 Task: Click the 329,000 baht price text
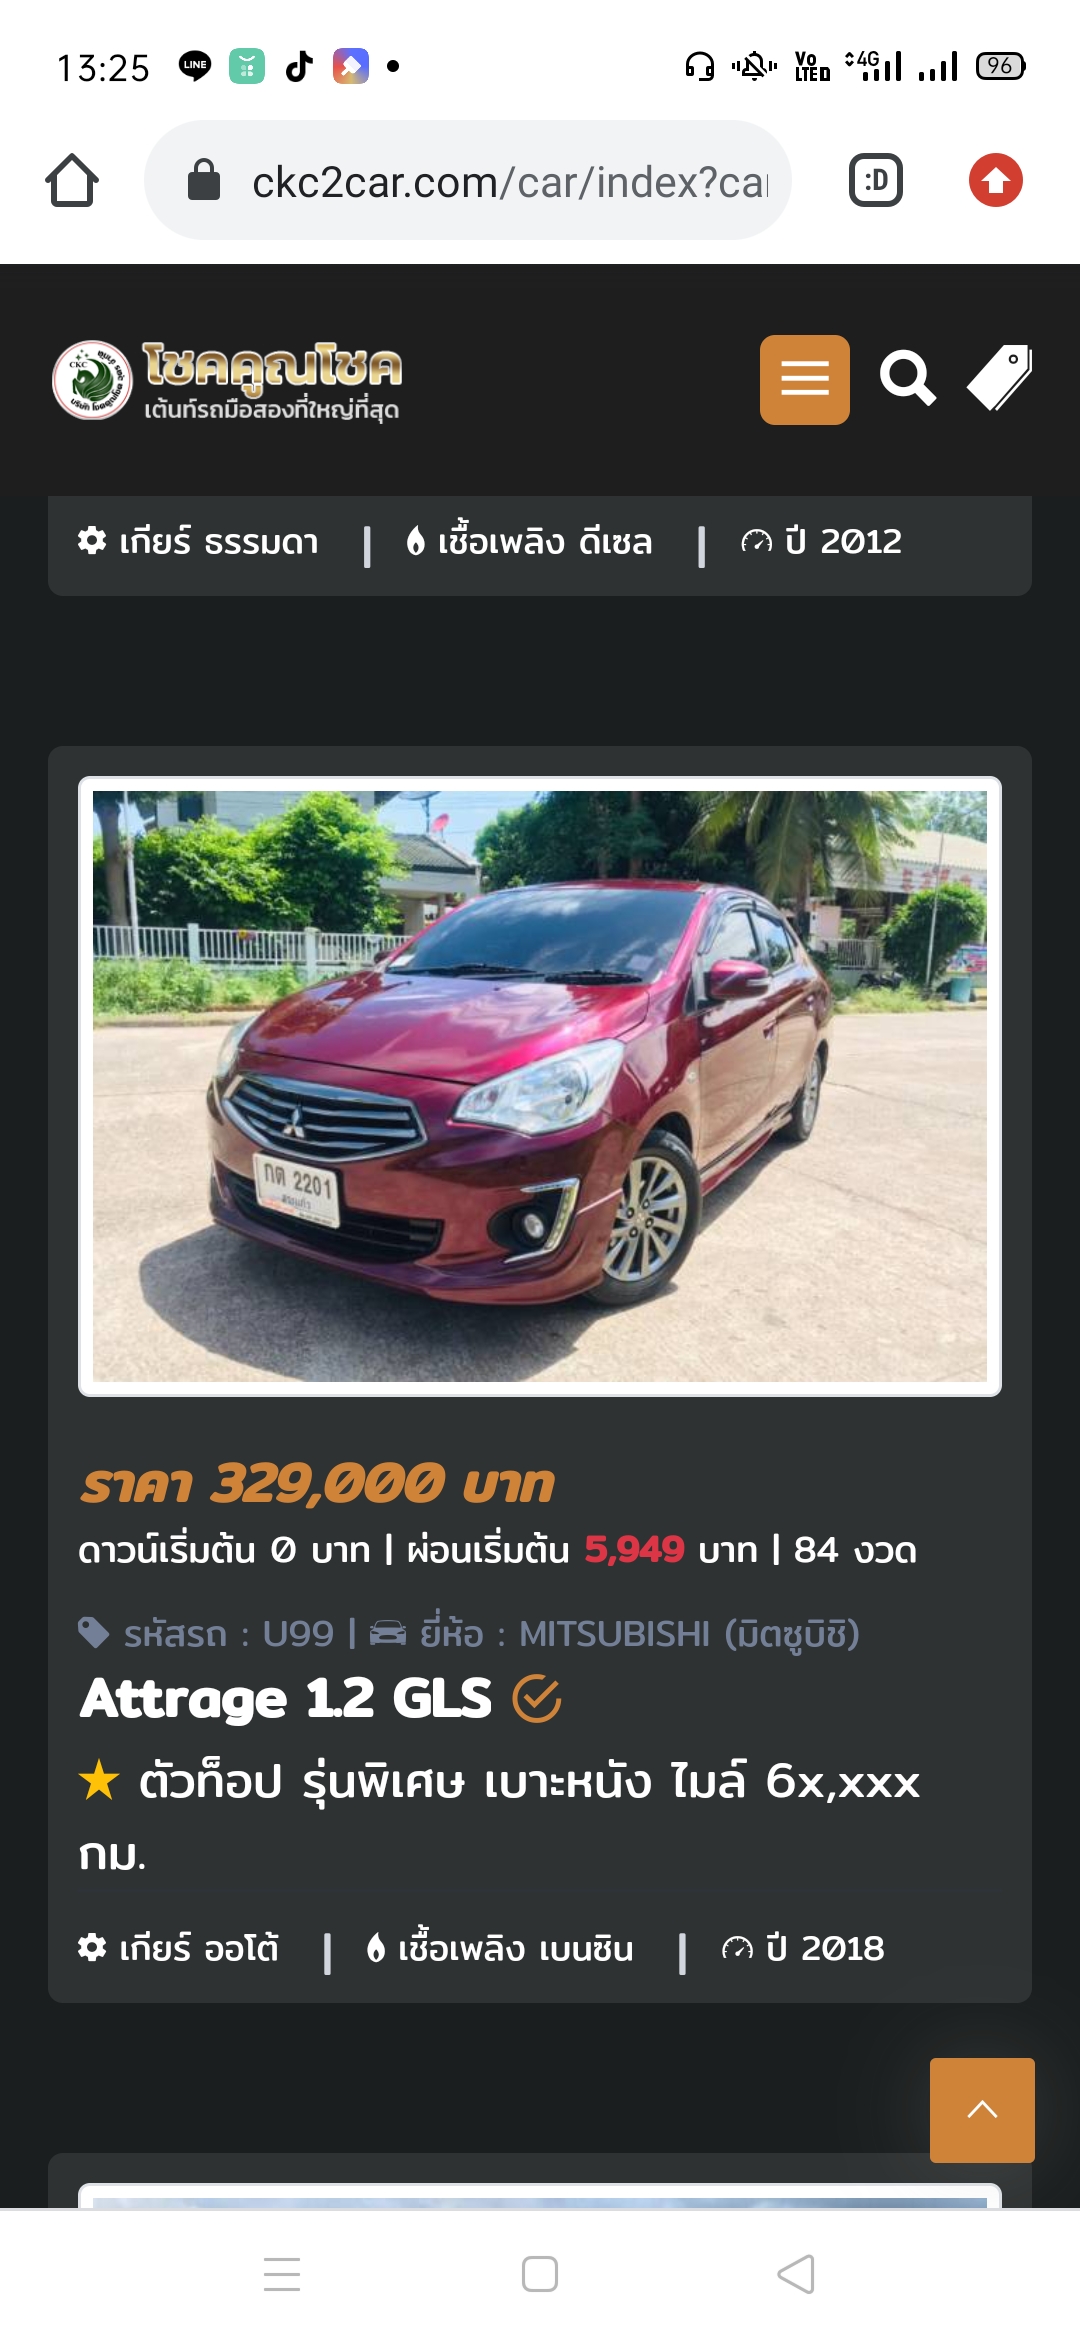(317, 1483)
